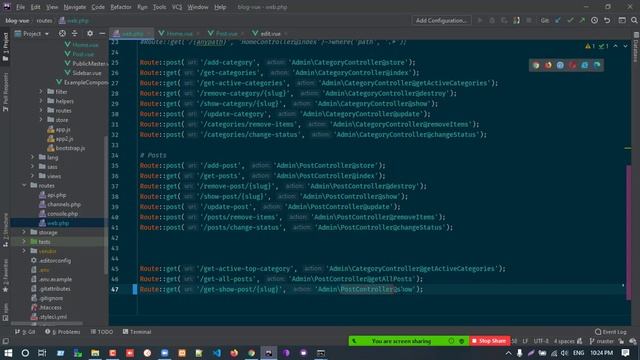640x360 pixels.
Task: Open the Problems tool window tab
Action: coord(62,332)
